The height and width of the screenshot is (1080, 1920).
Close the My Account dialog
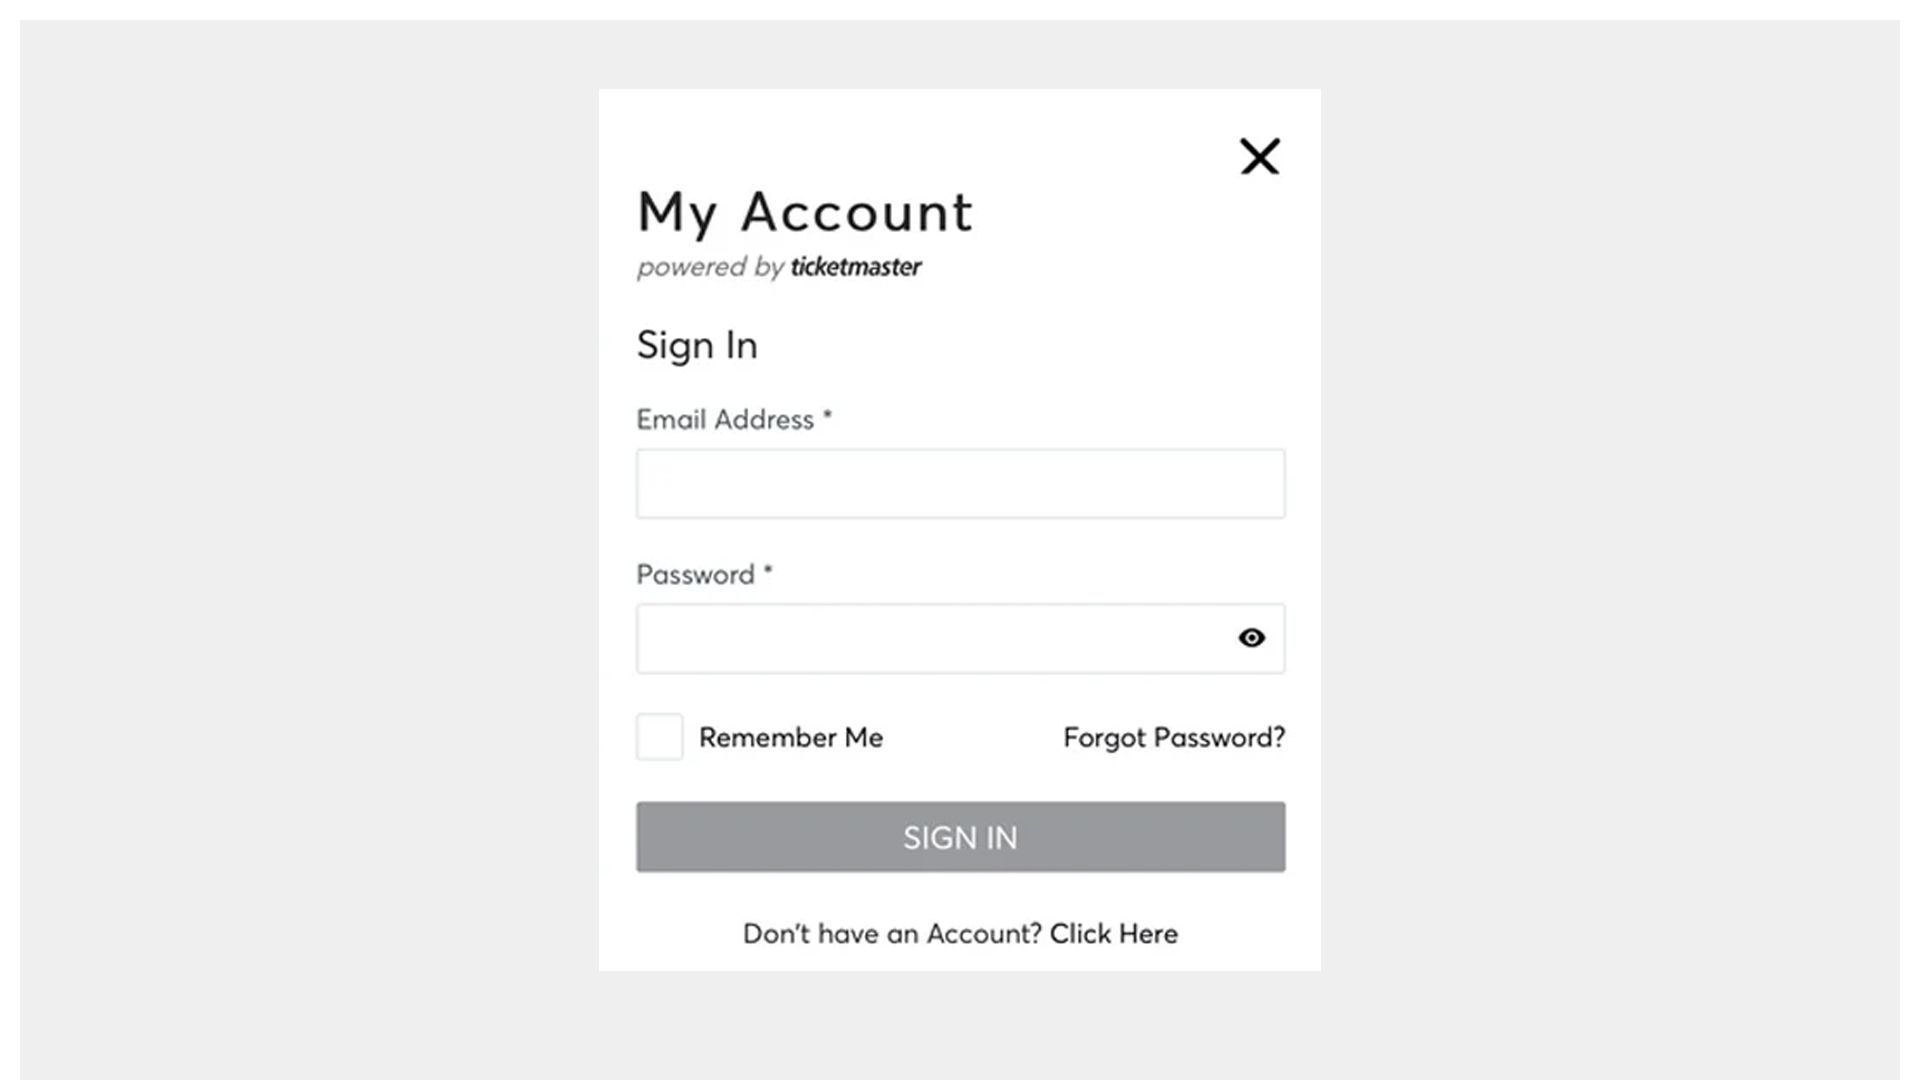(x=1259, y=157)
